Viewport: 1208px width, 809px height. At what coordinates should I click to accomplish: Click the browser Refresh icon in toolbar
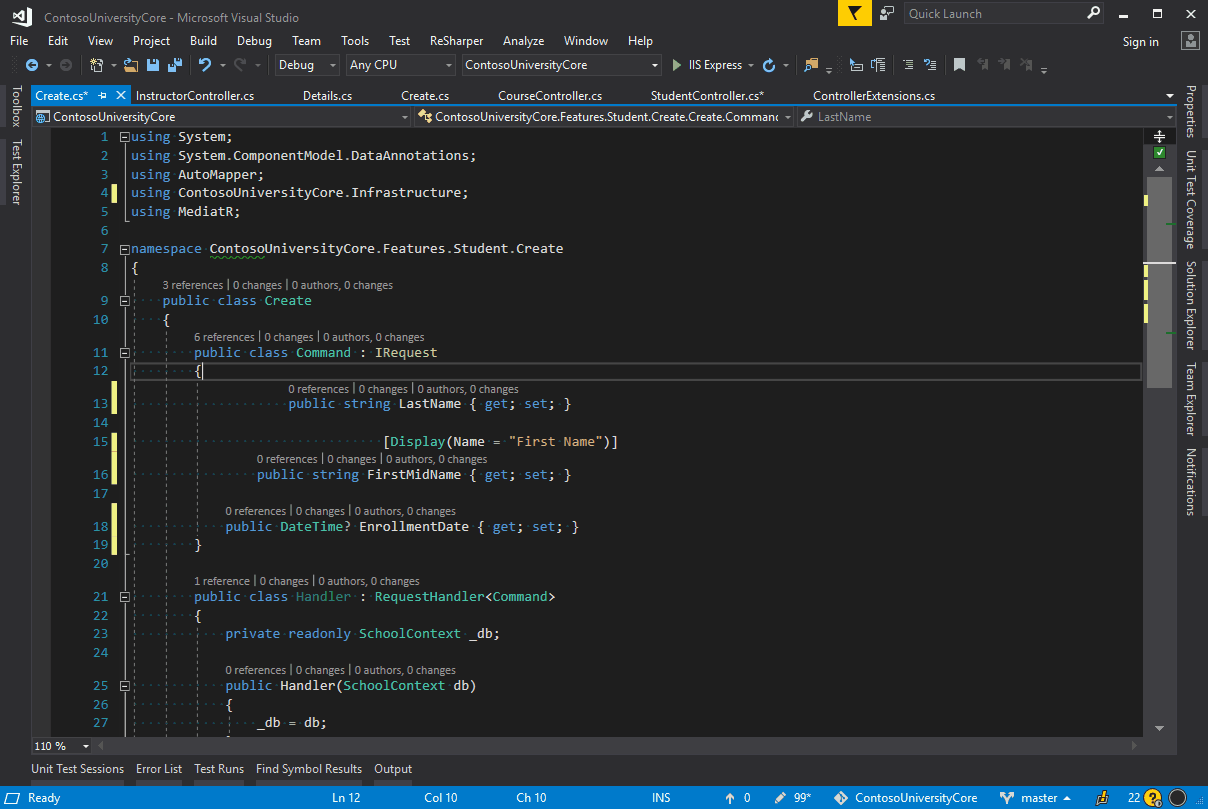[769, 65]
